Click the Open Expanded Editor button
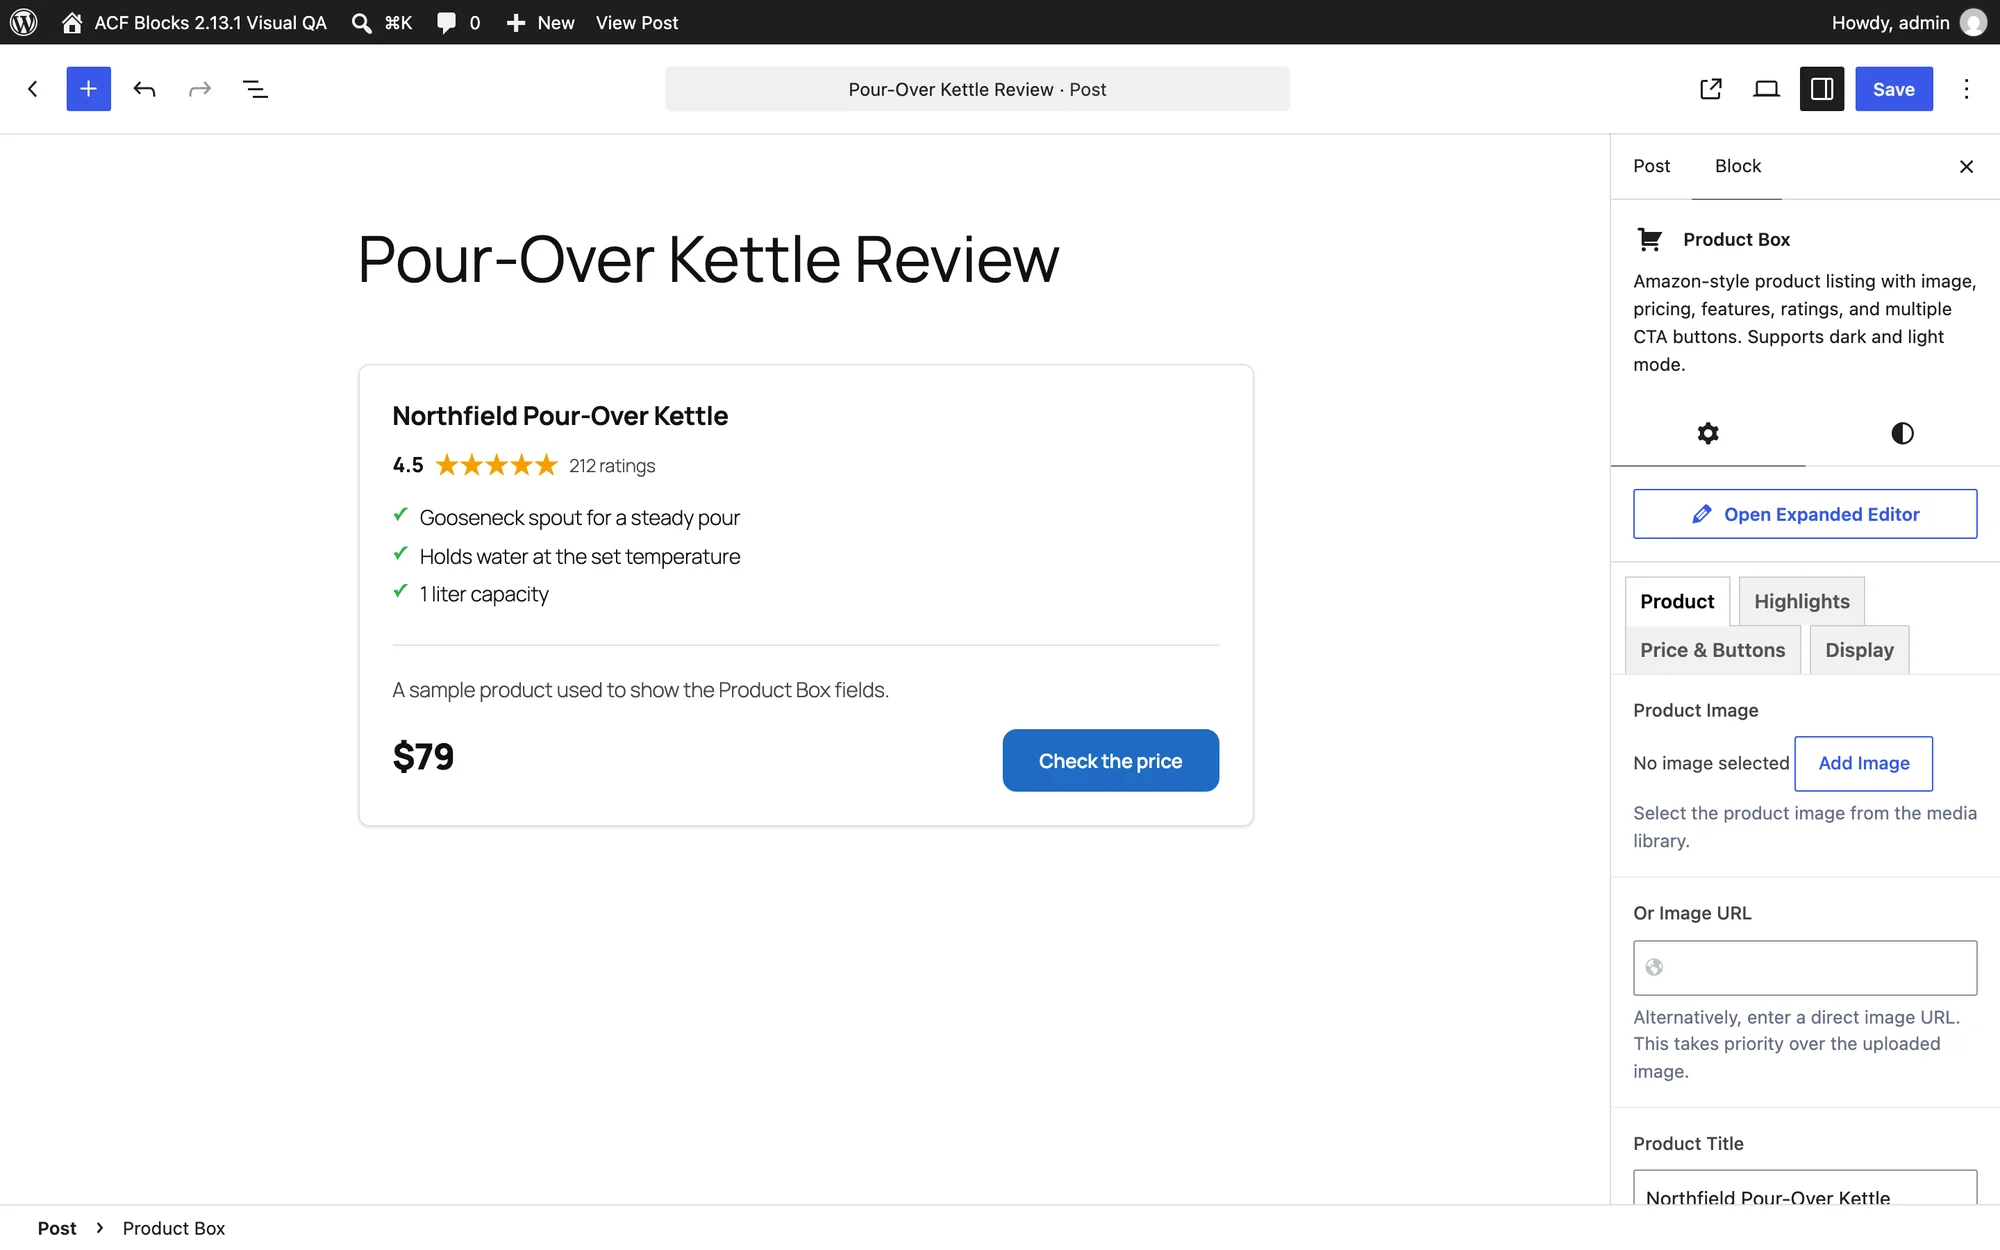This screenshot has height=1250, width=2000. (x=1805, y=514)
